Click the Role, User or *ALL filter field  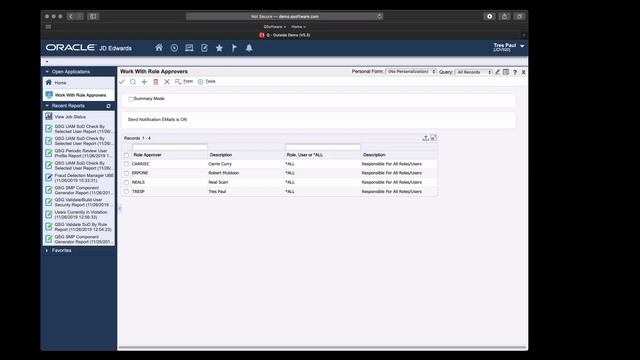click(323, 147)
